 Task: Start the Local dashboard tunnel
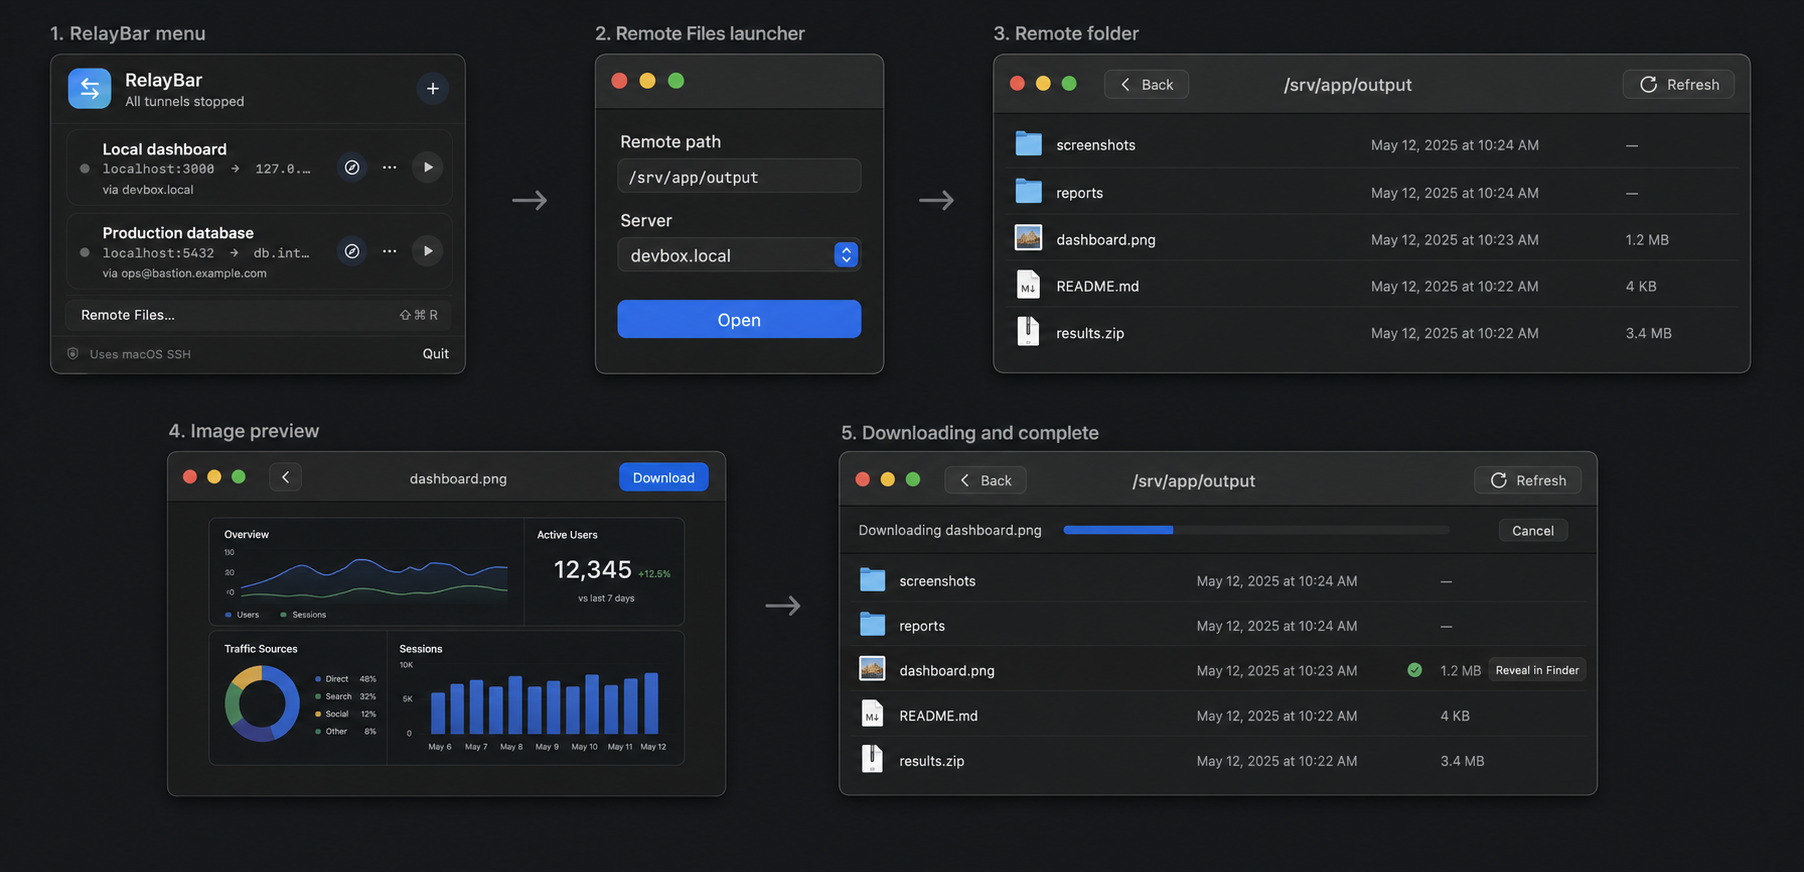428,167
